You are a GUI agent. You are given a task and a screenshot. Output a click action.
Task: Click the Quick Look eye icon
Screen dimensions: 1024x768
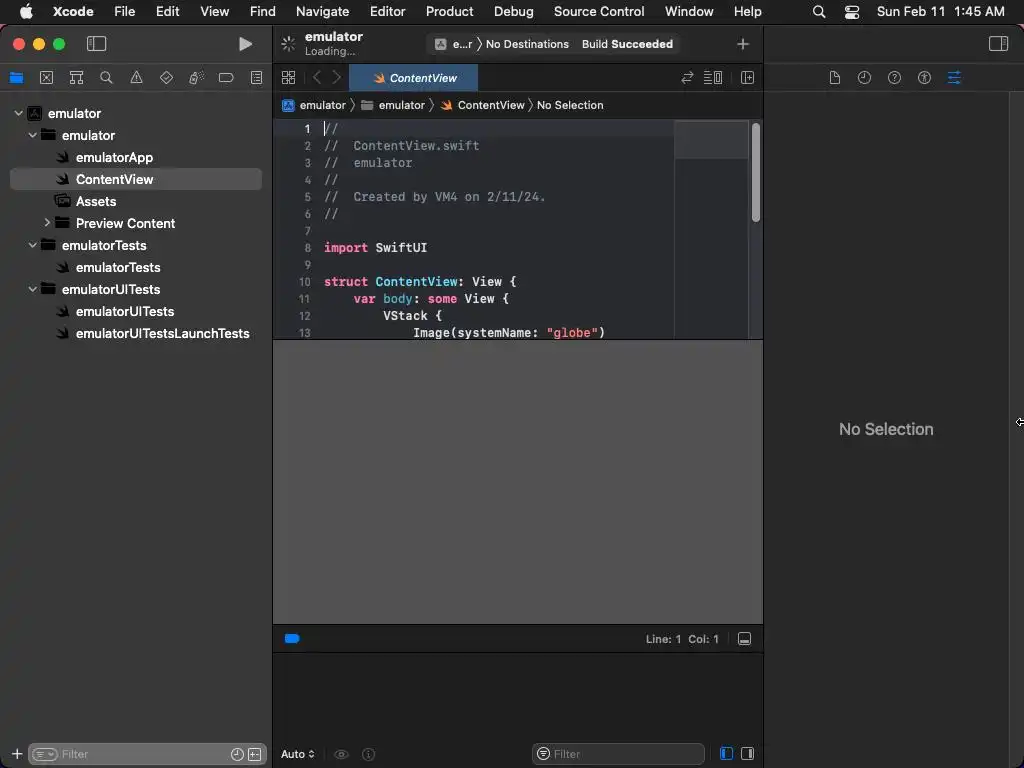(341, 754)
